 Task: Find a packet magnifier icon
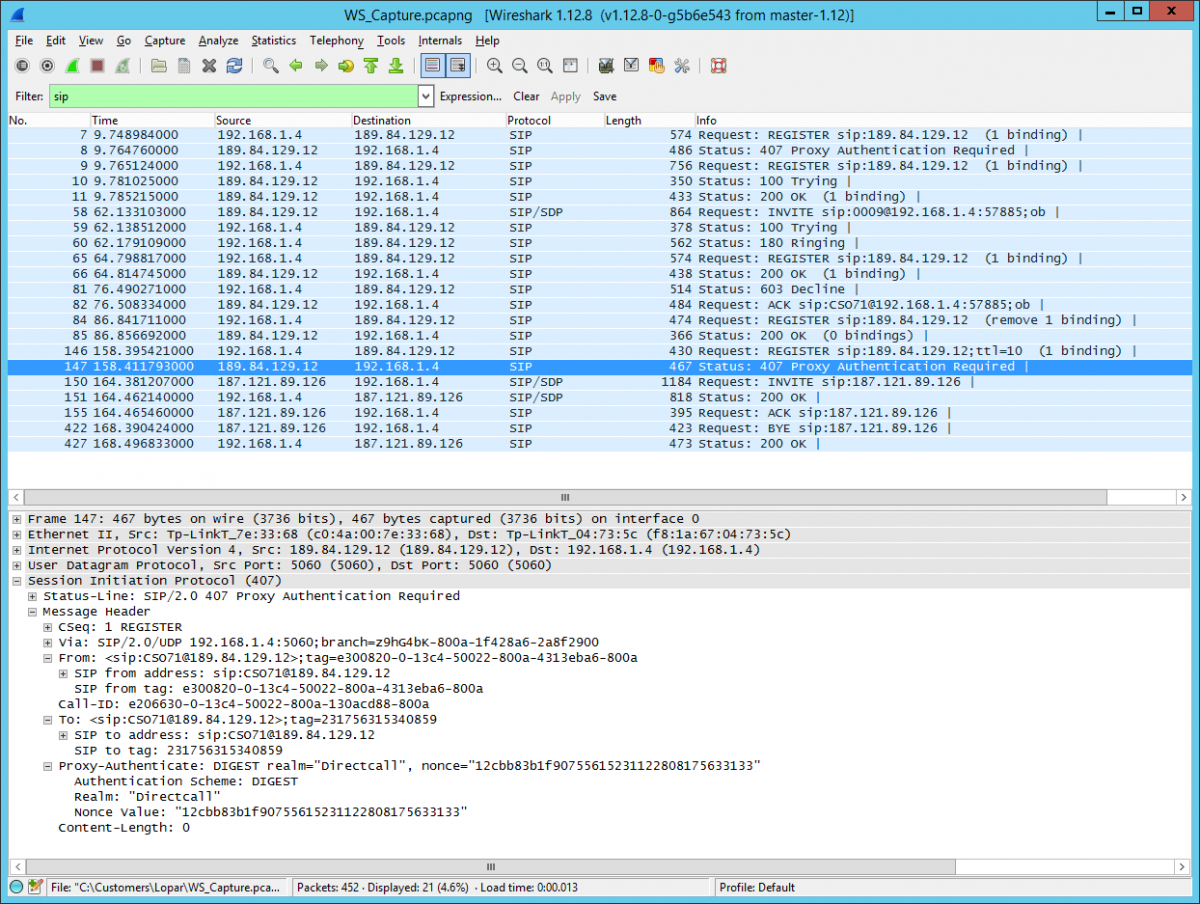point(271,66)
